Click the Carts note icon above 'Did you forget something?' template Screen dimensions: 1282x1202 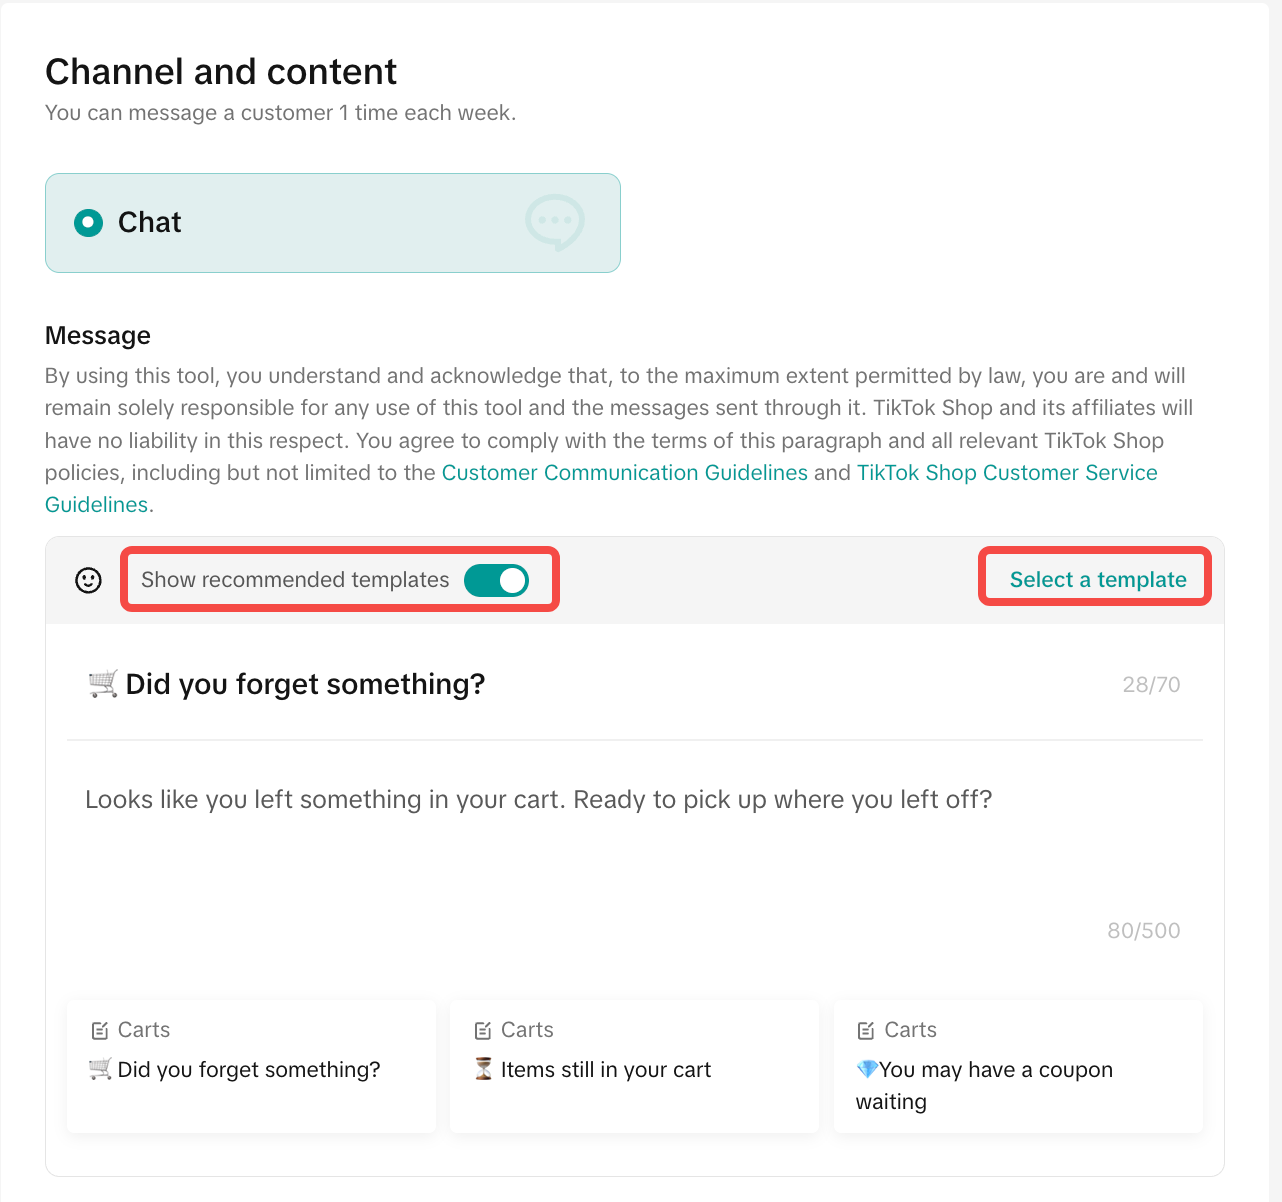[100, 1030]
